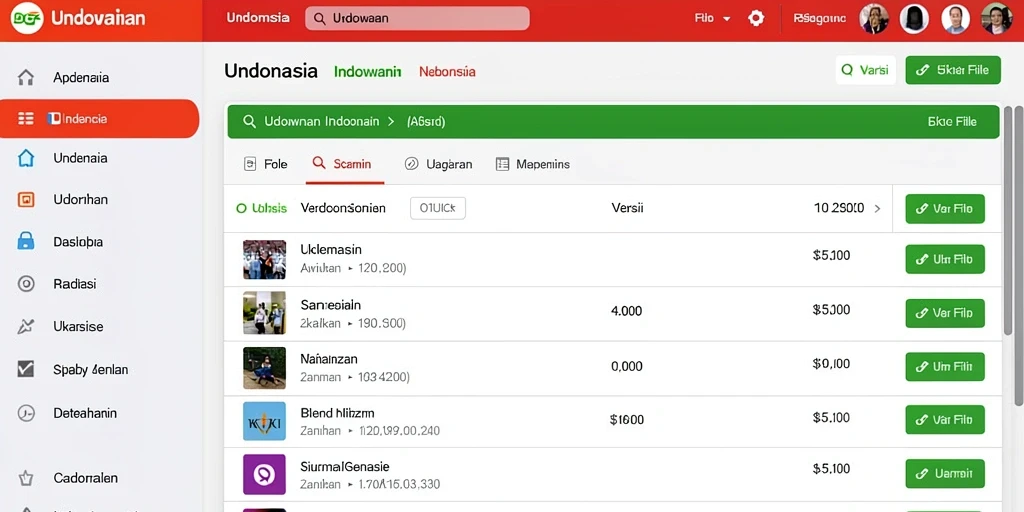Click the green button in Sameeialn row
1024x512 pixels.
945,313
